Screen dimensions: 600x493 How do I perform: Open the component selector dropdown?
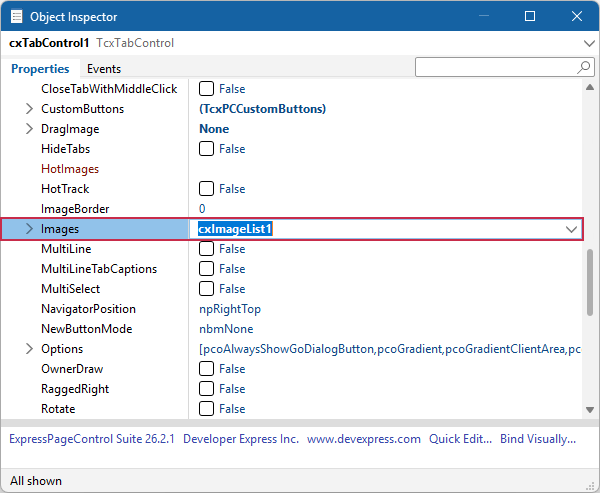tap(589, 43)
